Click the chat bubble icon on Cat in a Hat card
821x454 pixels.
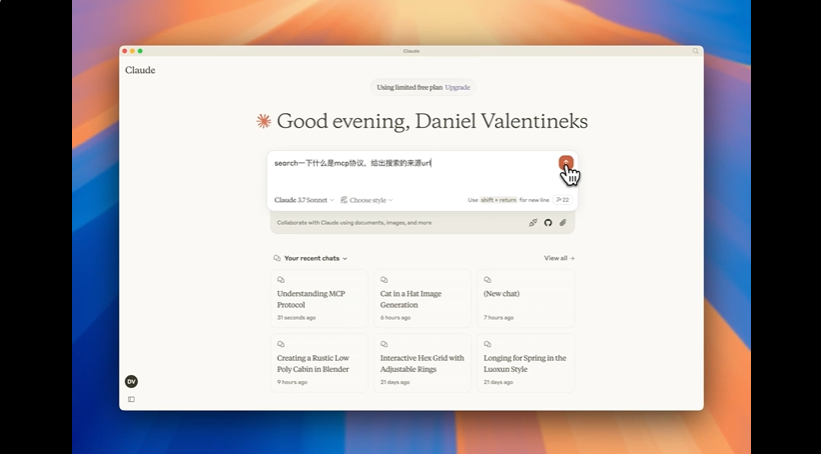tap(384, 280)
